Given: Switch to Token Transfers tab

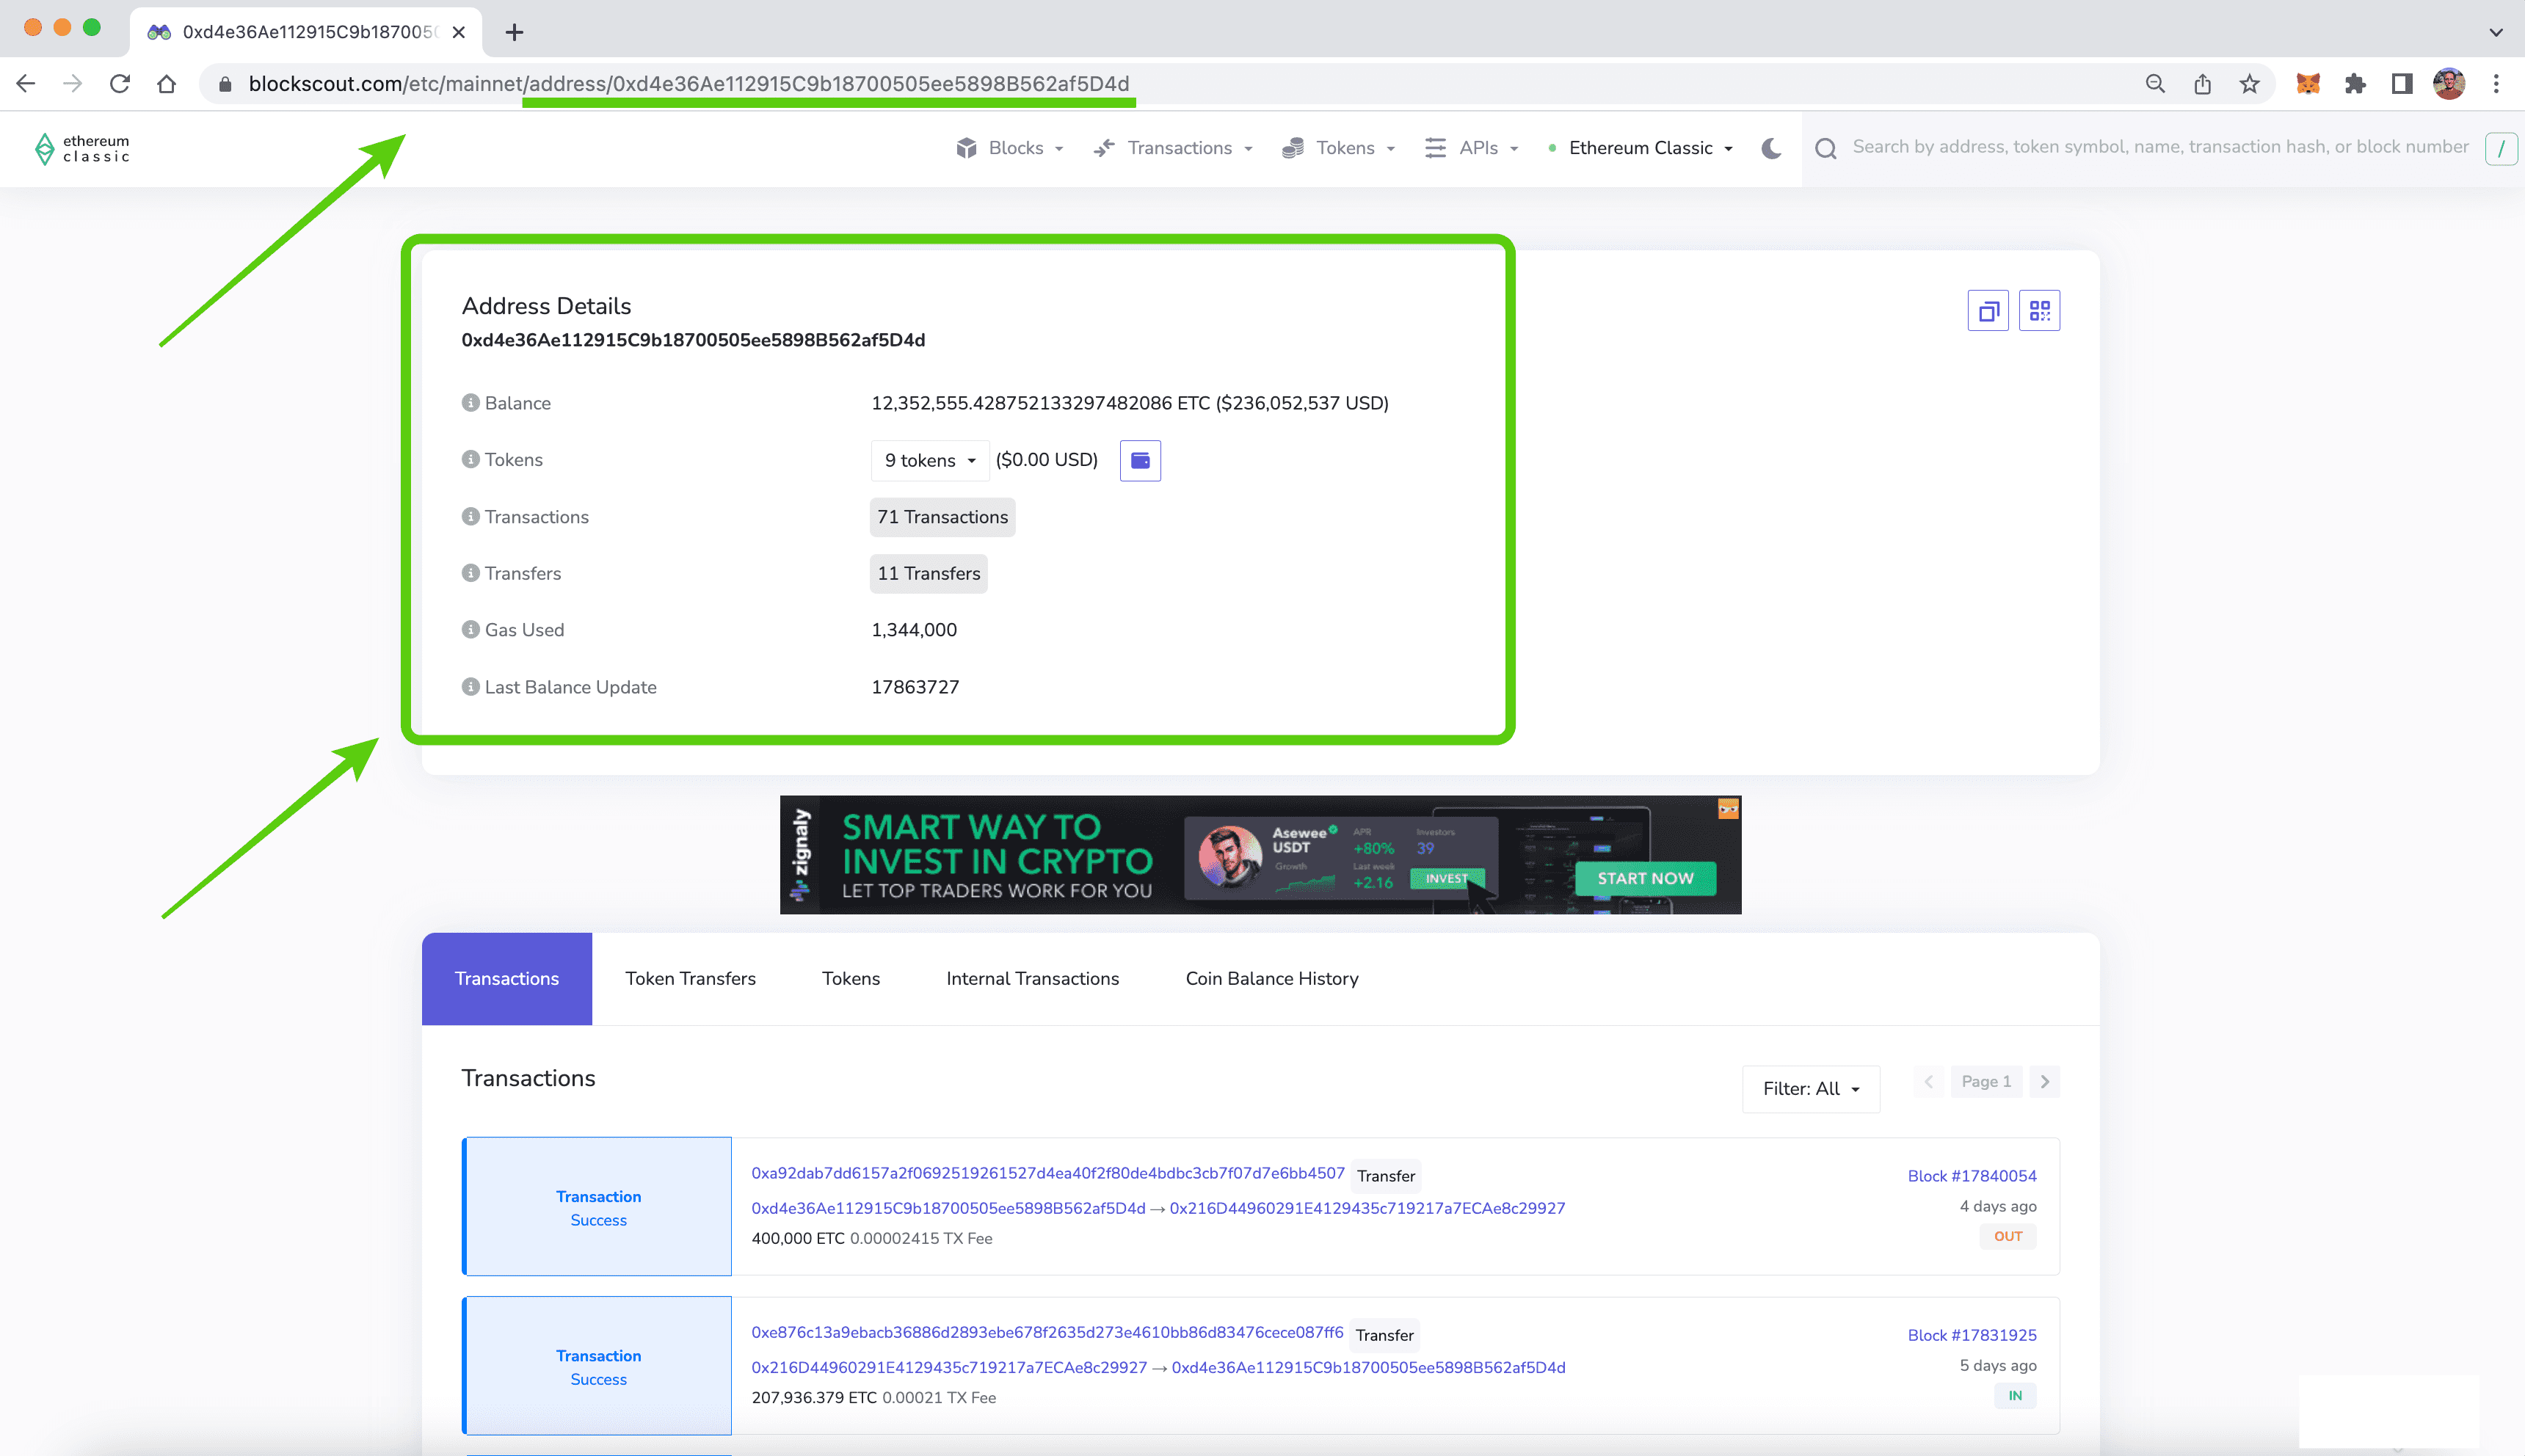Looking at the screenshot, I should coord(690,979).
